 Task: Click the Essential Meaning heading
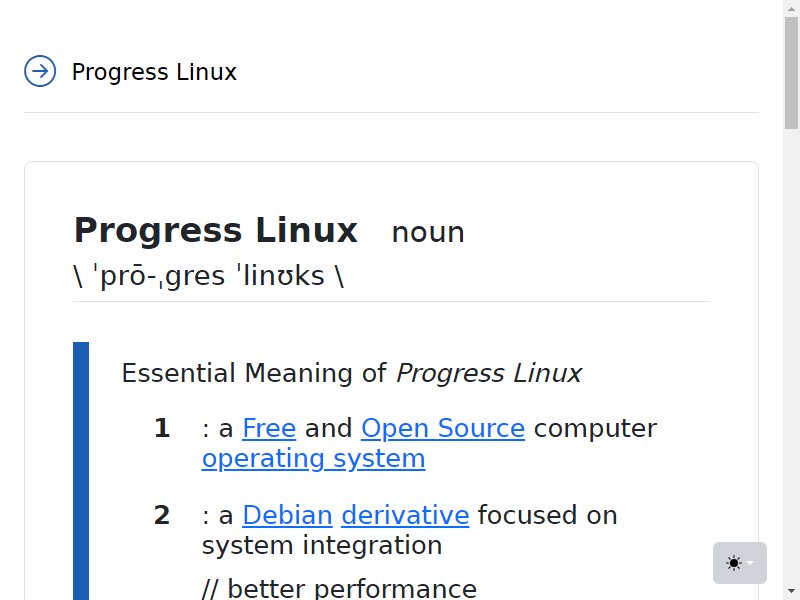click(x=352, y=373)
